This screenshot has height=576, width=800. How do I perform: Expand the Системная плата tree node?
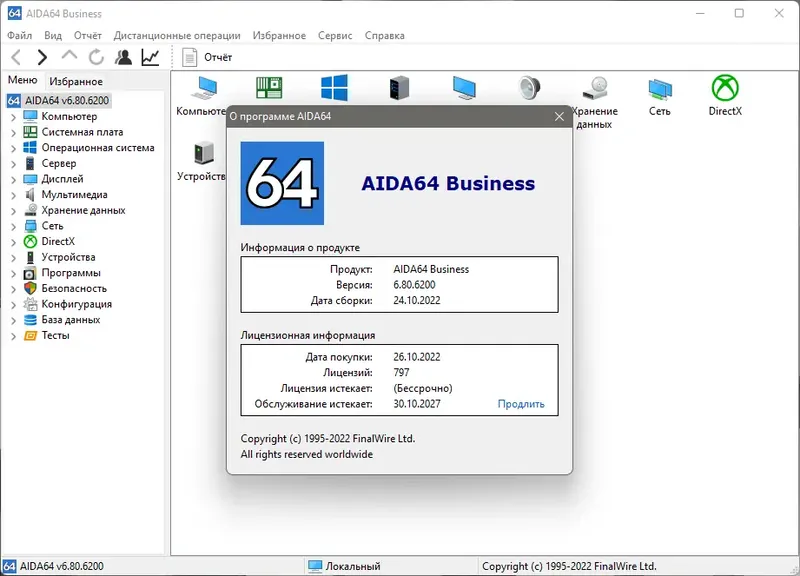click(13, 133)
